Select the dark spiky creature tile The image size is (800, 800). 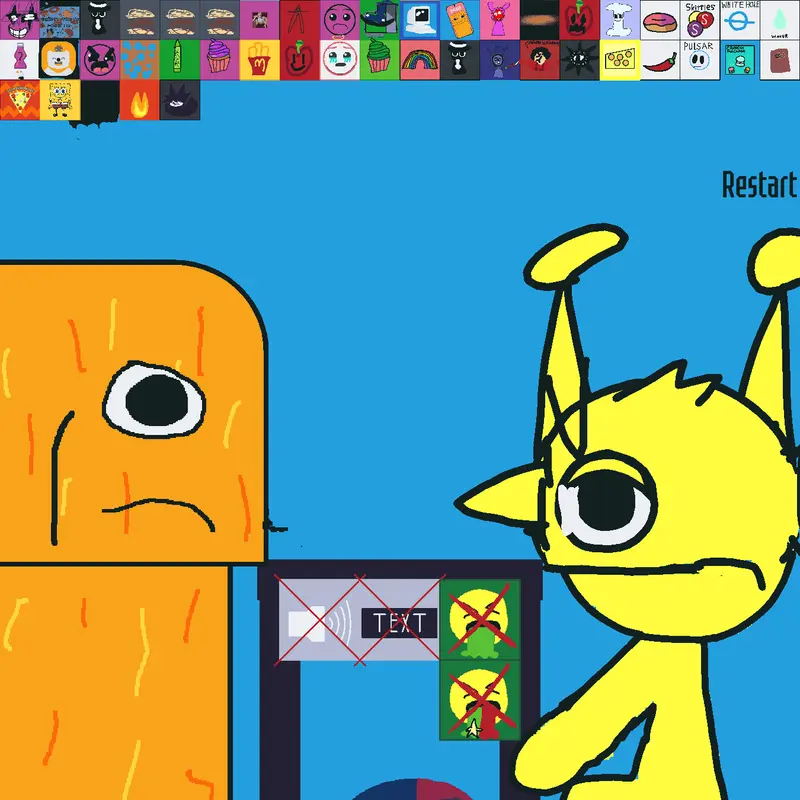click(180, 100)
